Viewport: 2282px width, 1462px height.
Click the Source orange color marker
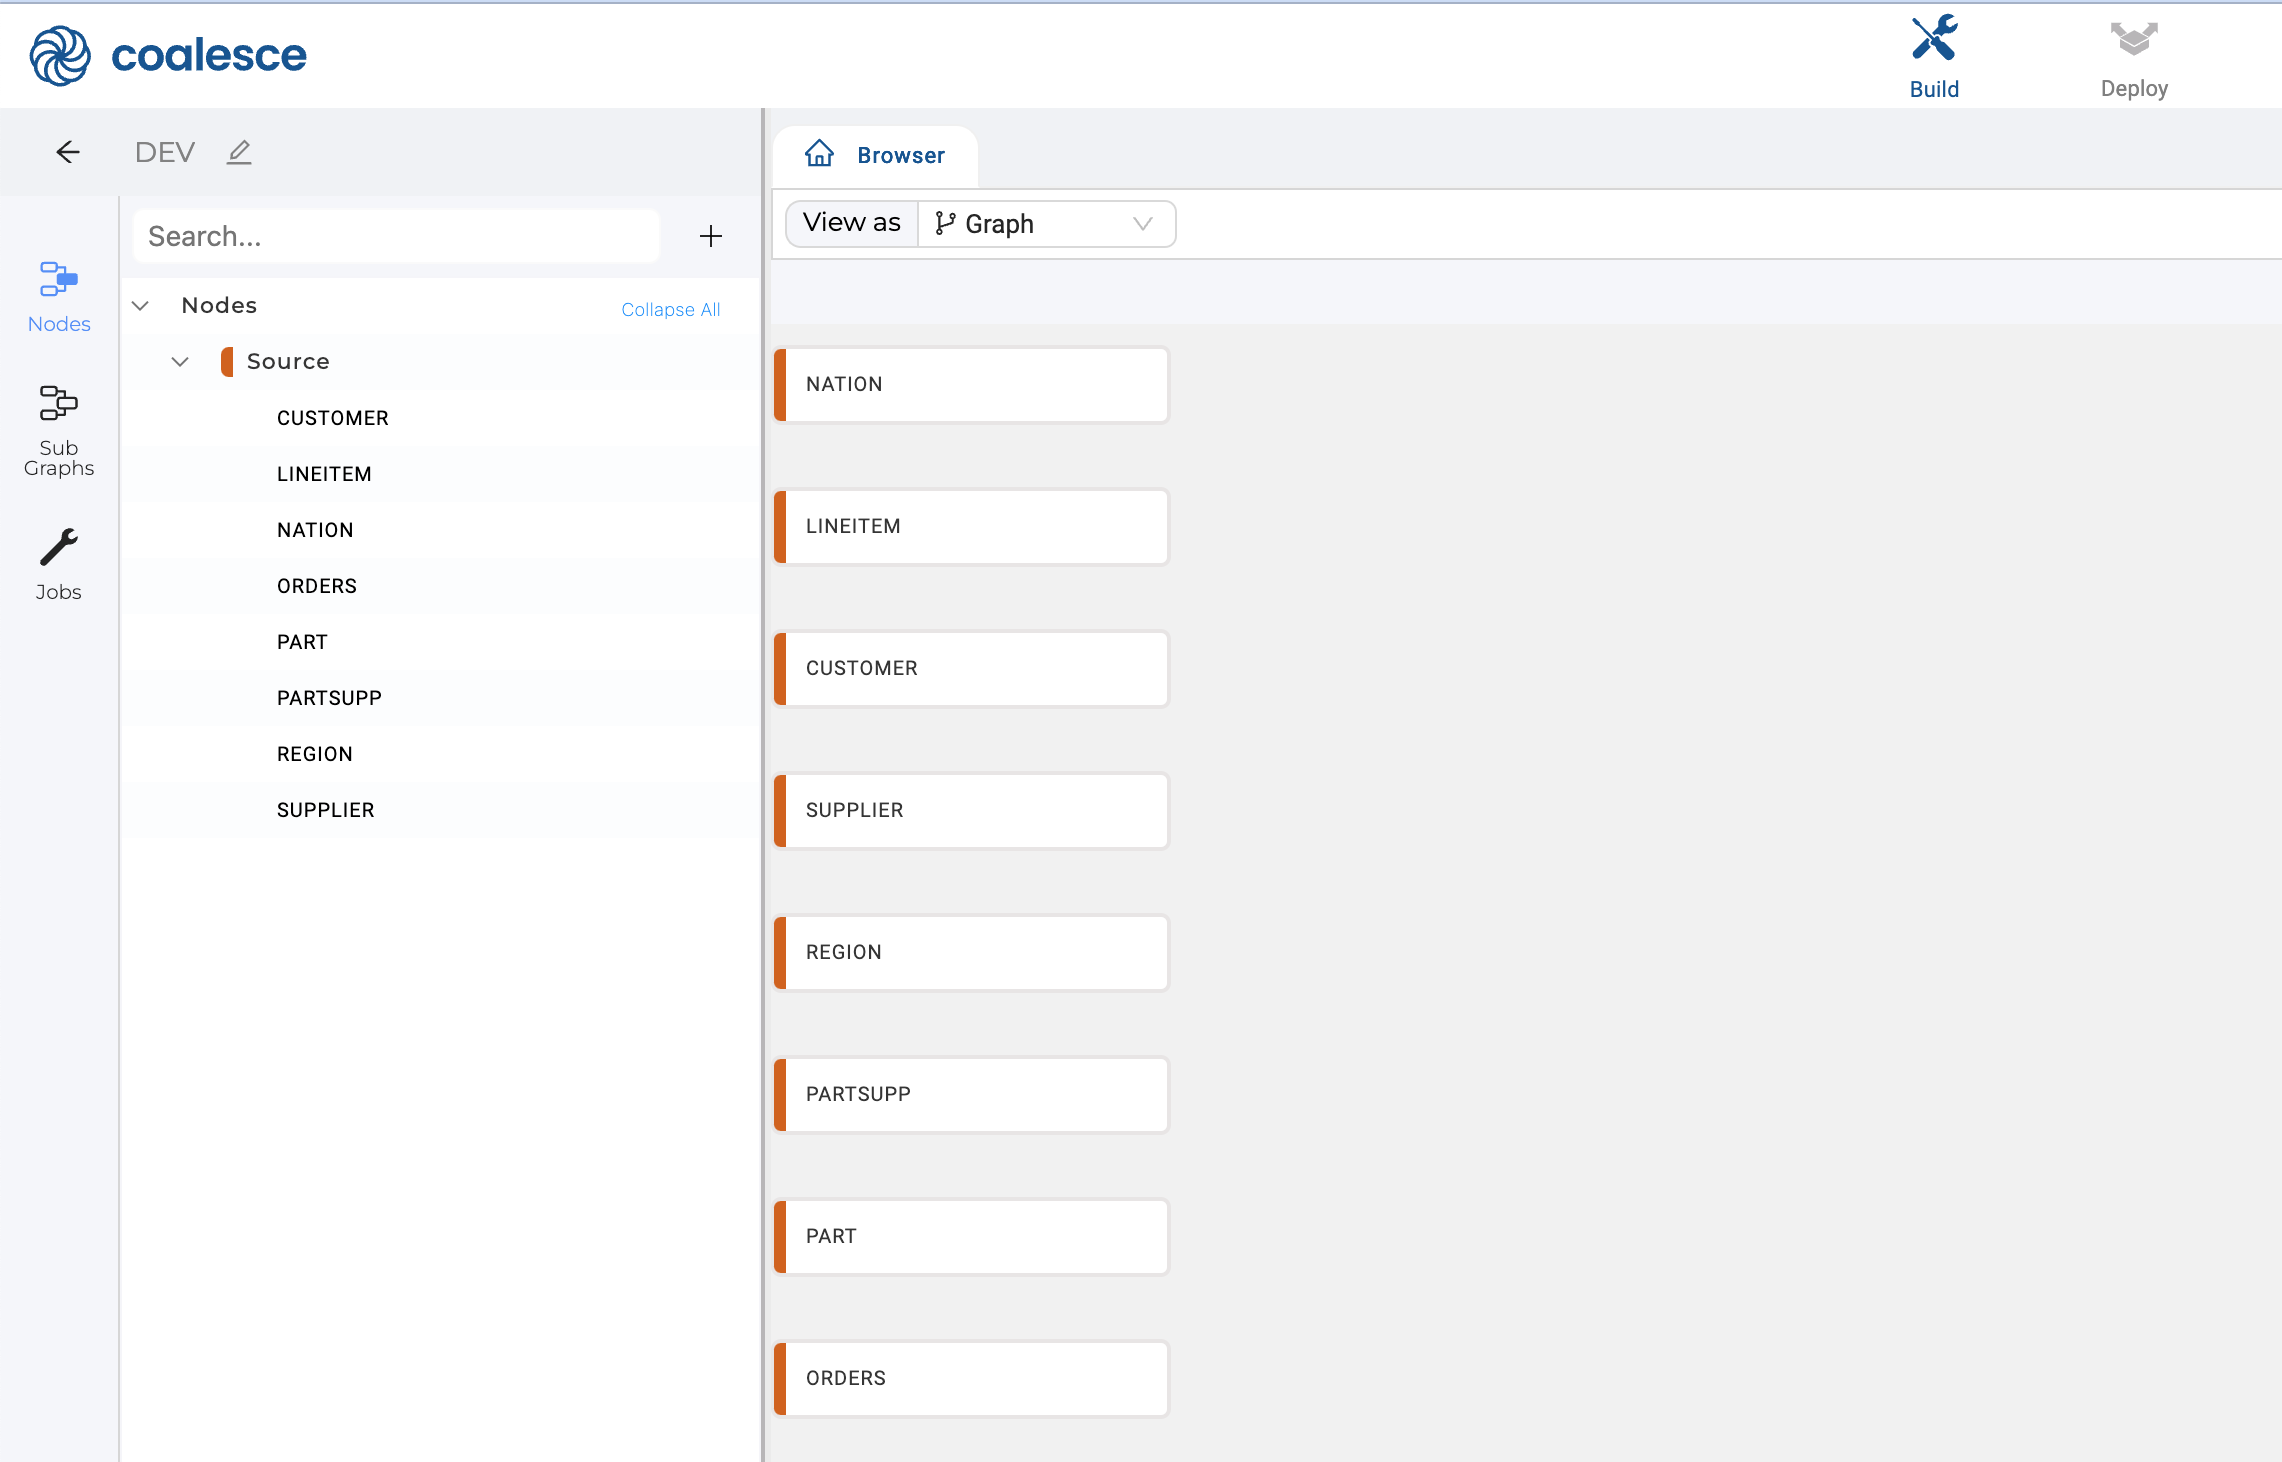[x=227, y=362]
